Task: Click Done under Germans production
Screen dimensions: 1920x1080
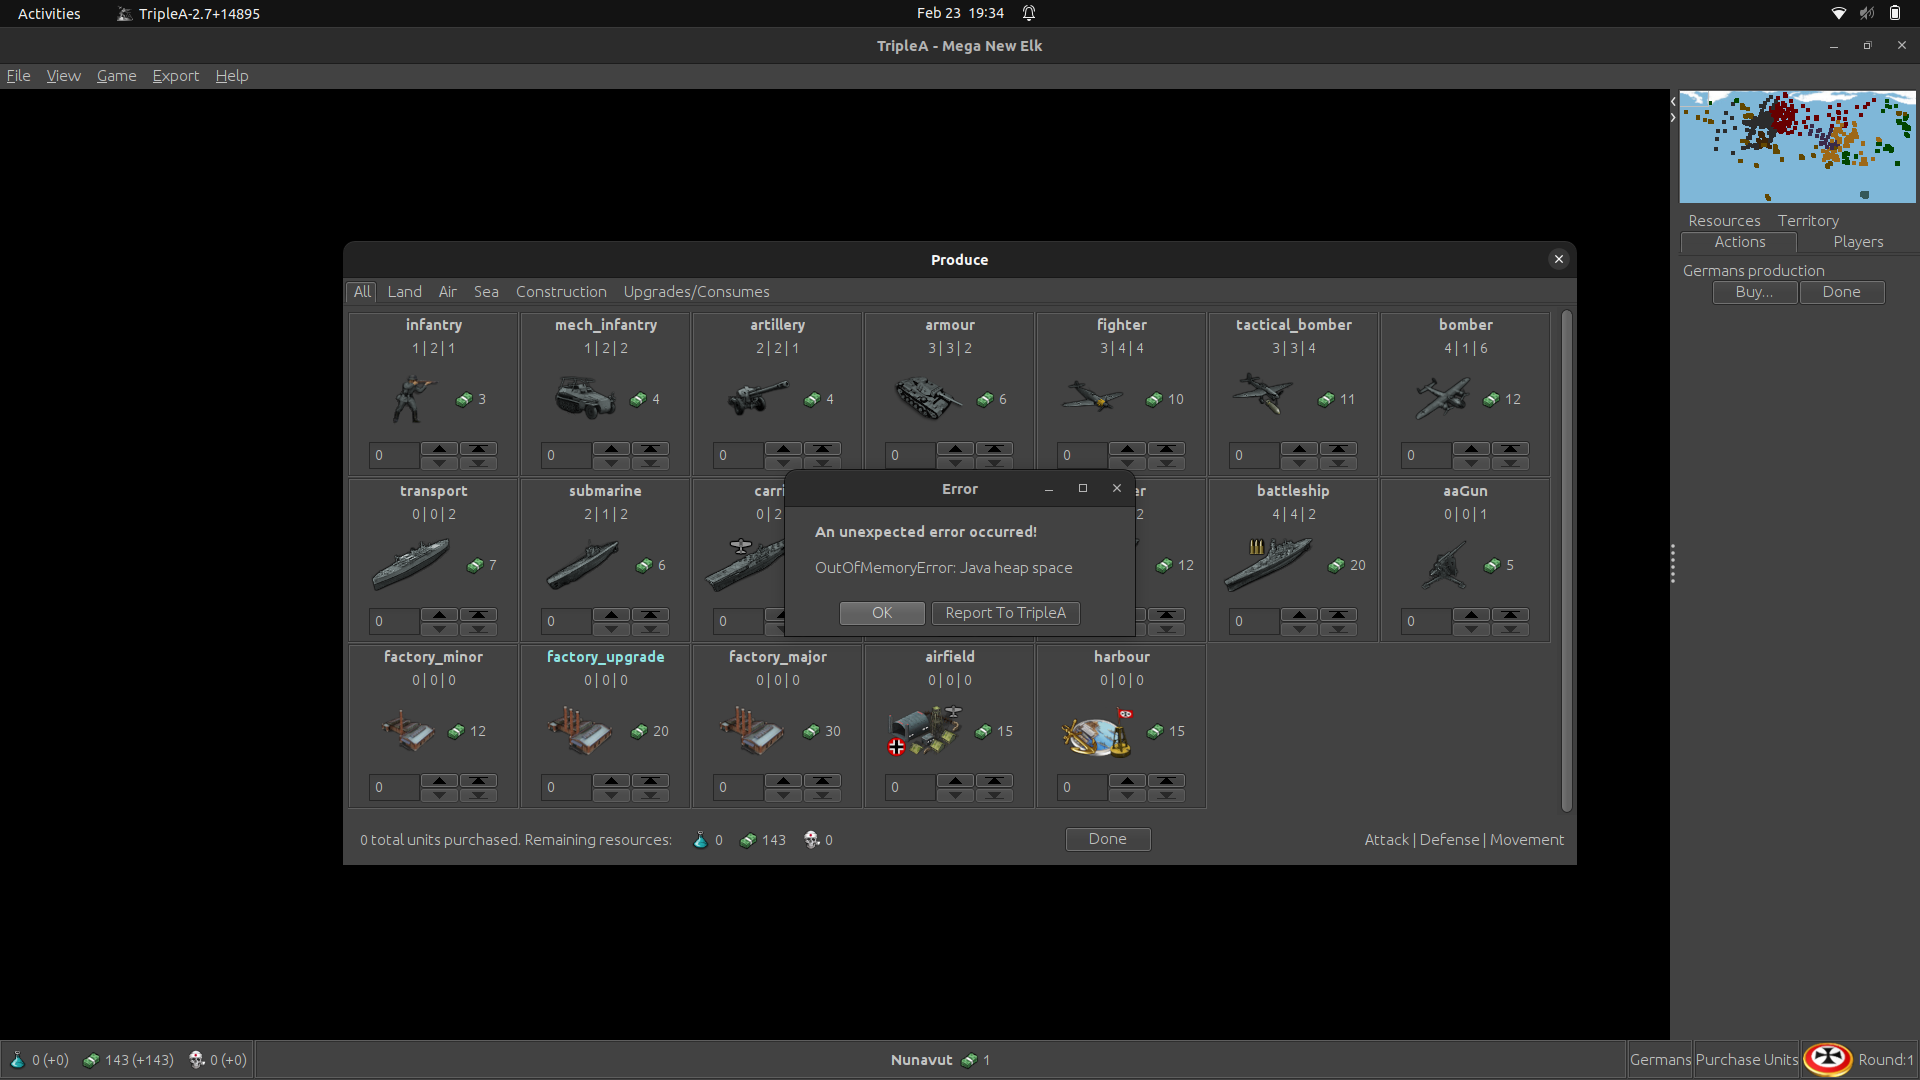Action: (1841, 292)
